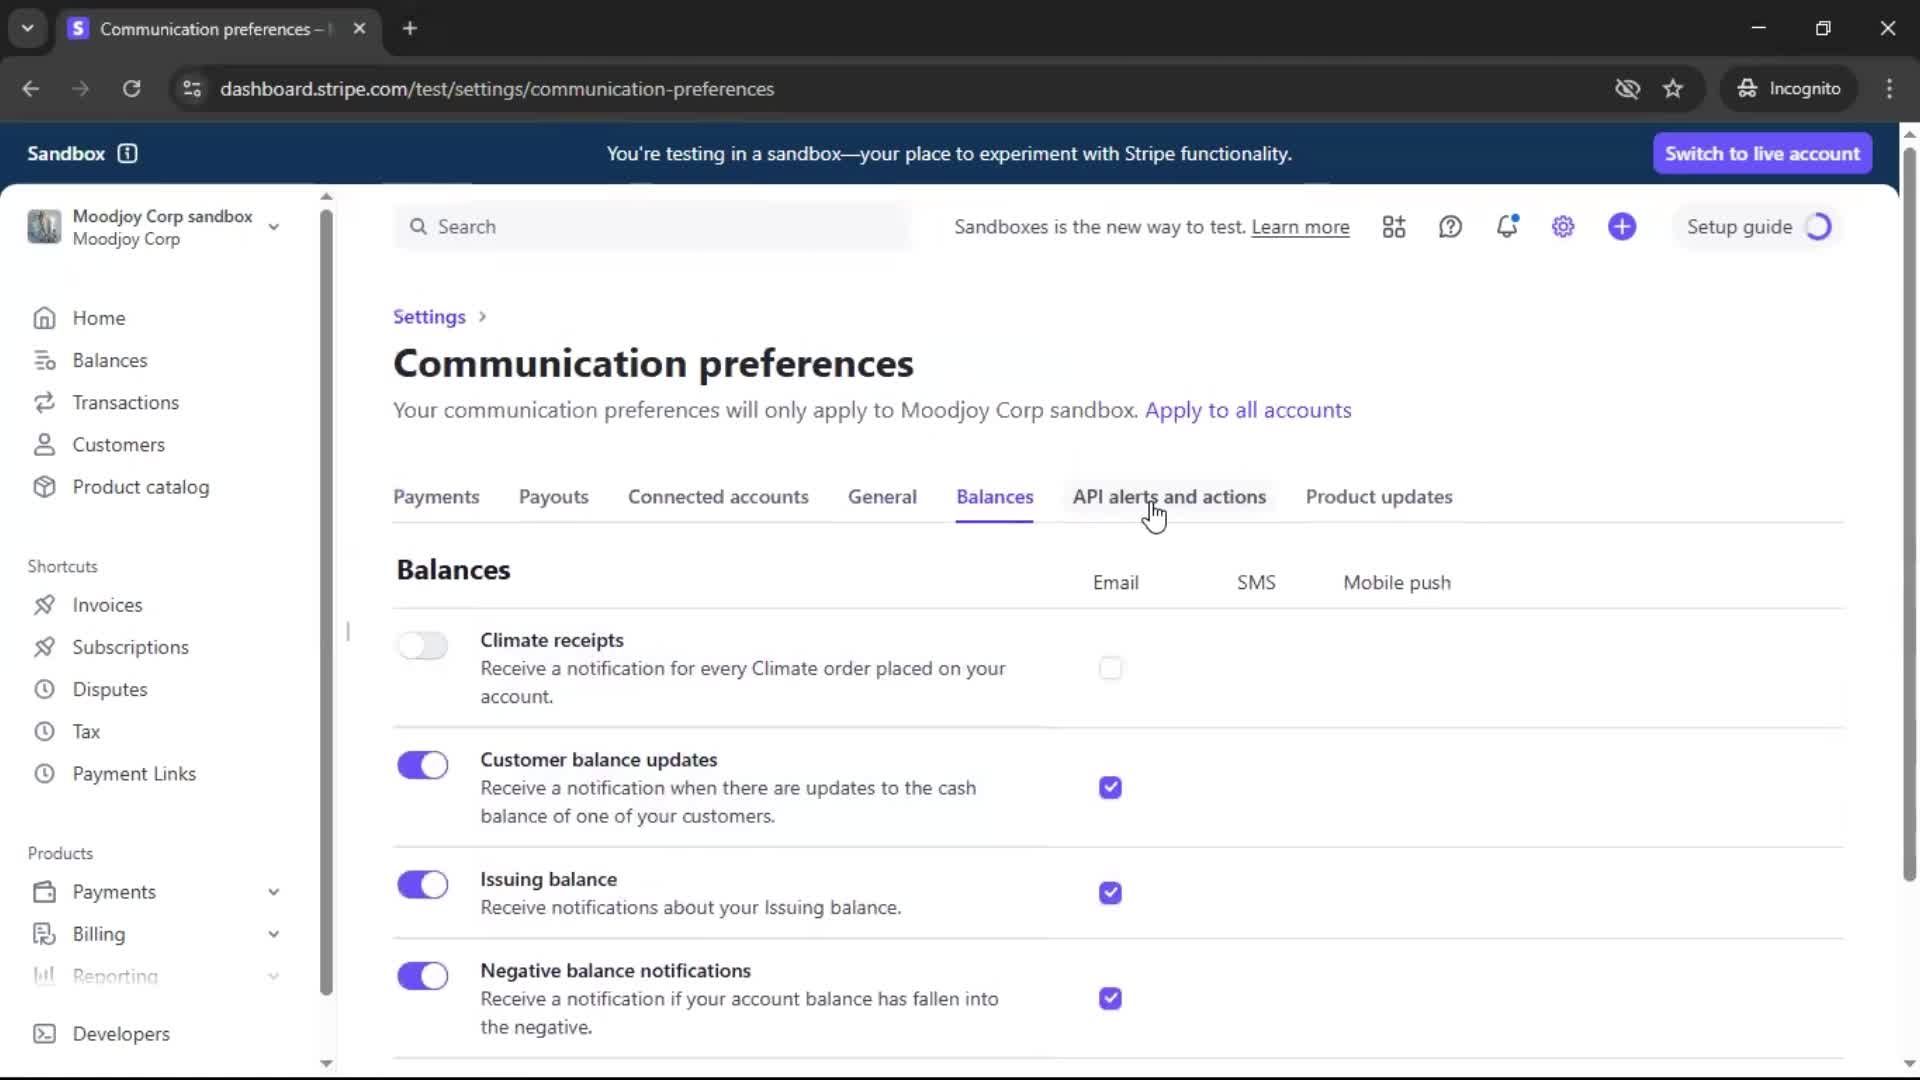Uncheck Issuing balance email checkbox

(1110, 893)
